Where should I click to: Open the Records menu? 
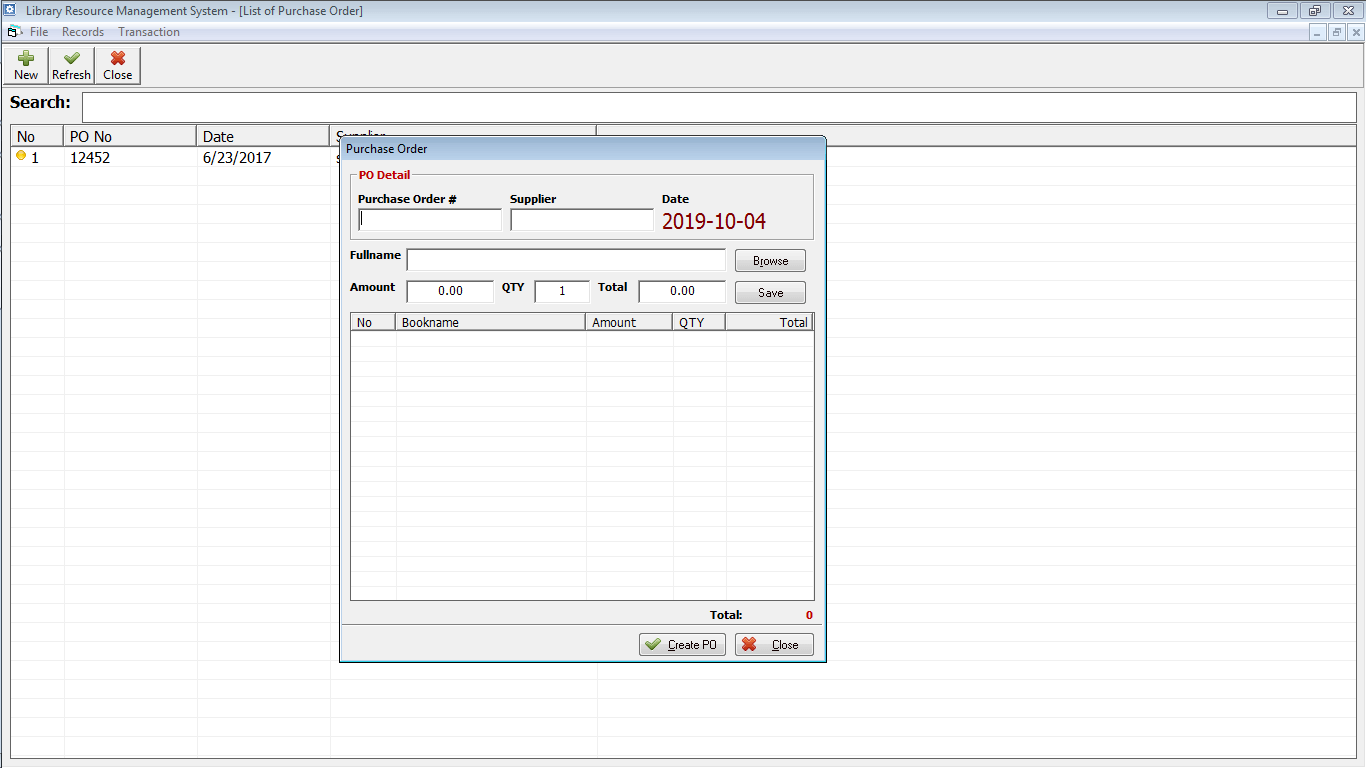click(83, 32)
